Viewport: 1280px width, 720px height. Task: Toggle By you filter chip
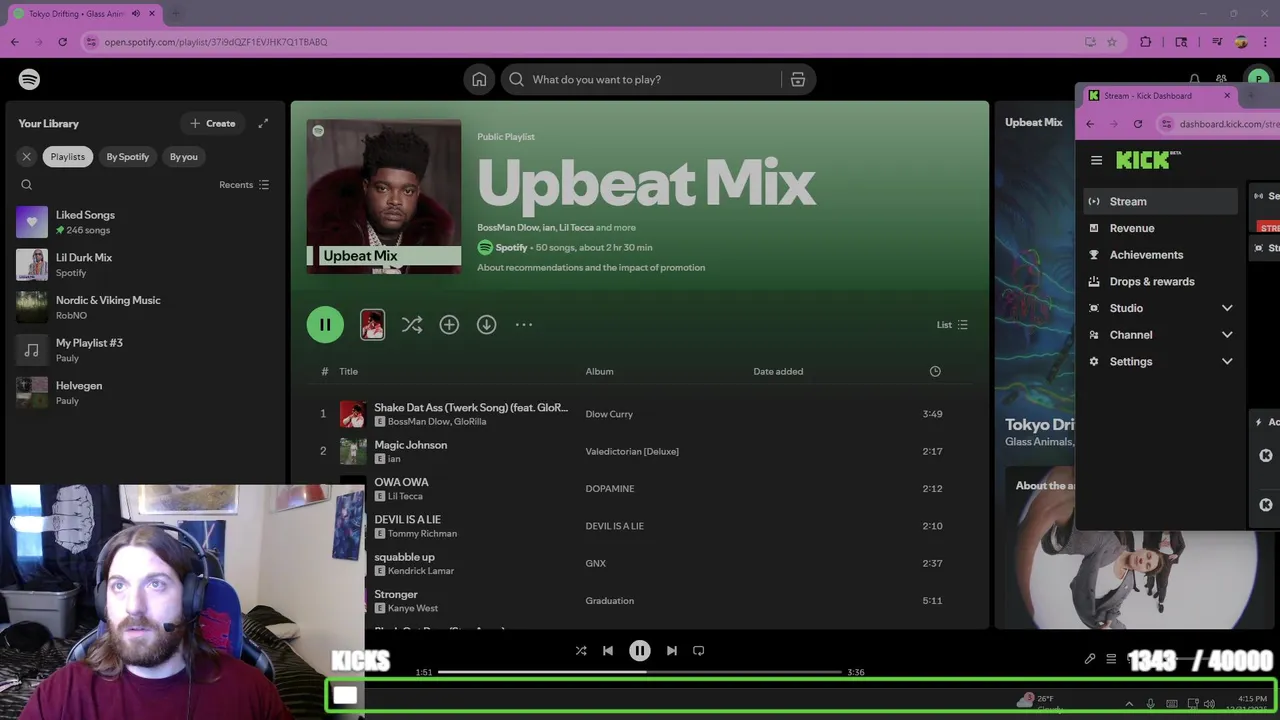pyautogui.click(x=184, y=156)
